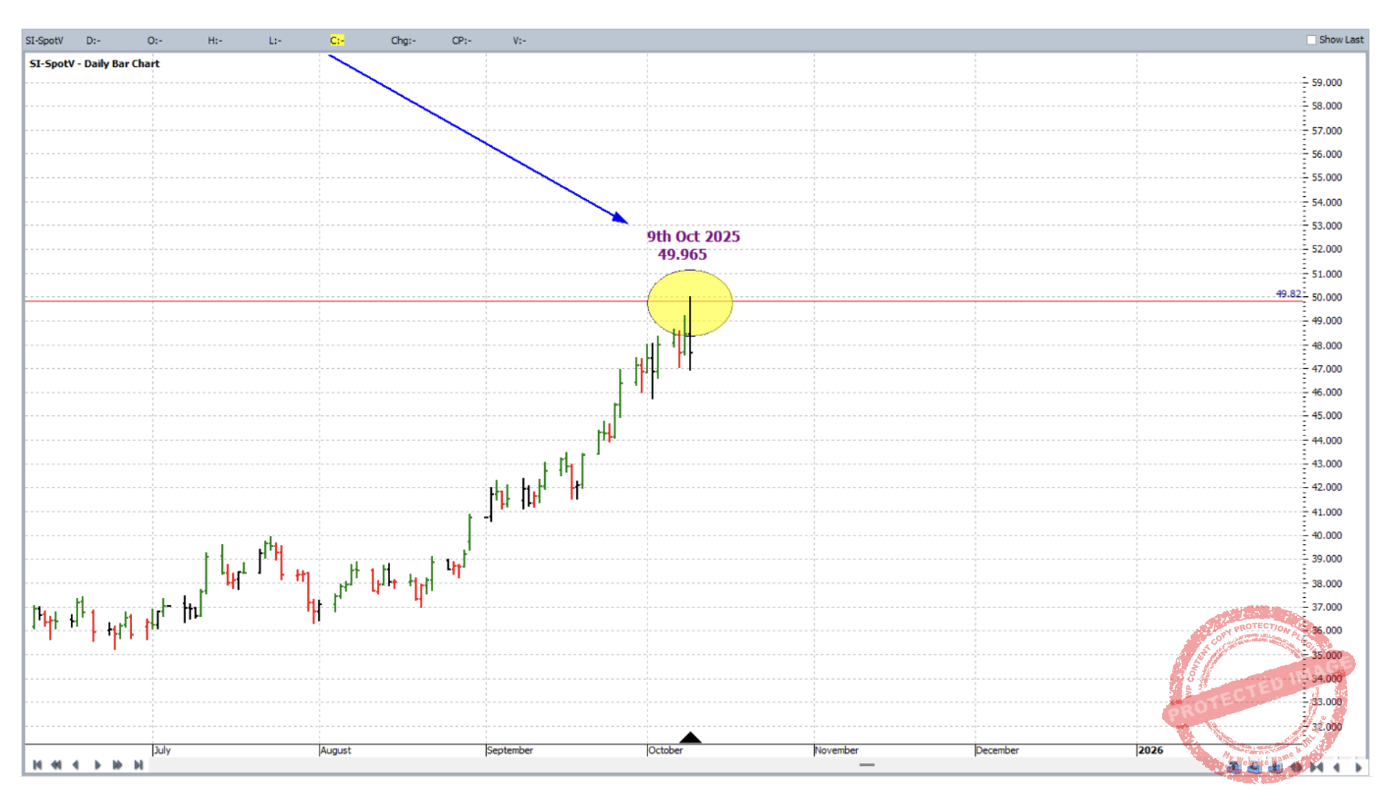Enable the Show Last checkbox
The height and width of the screenshot is (802, 1390).
[x=1312, y=40]
